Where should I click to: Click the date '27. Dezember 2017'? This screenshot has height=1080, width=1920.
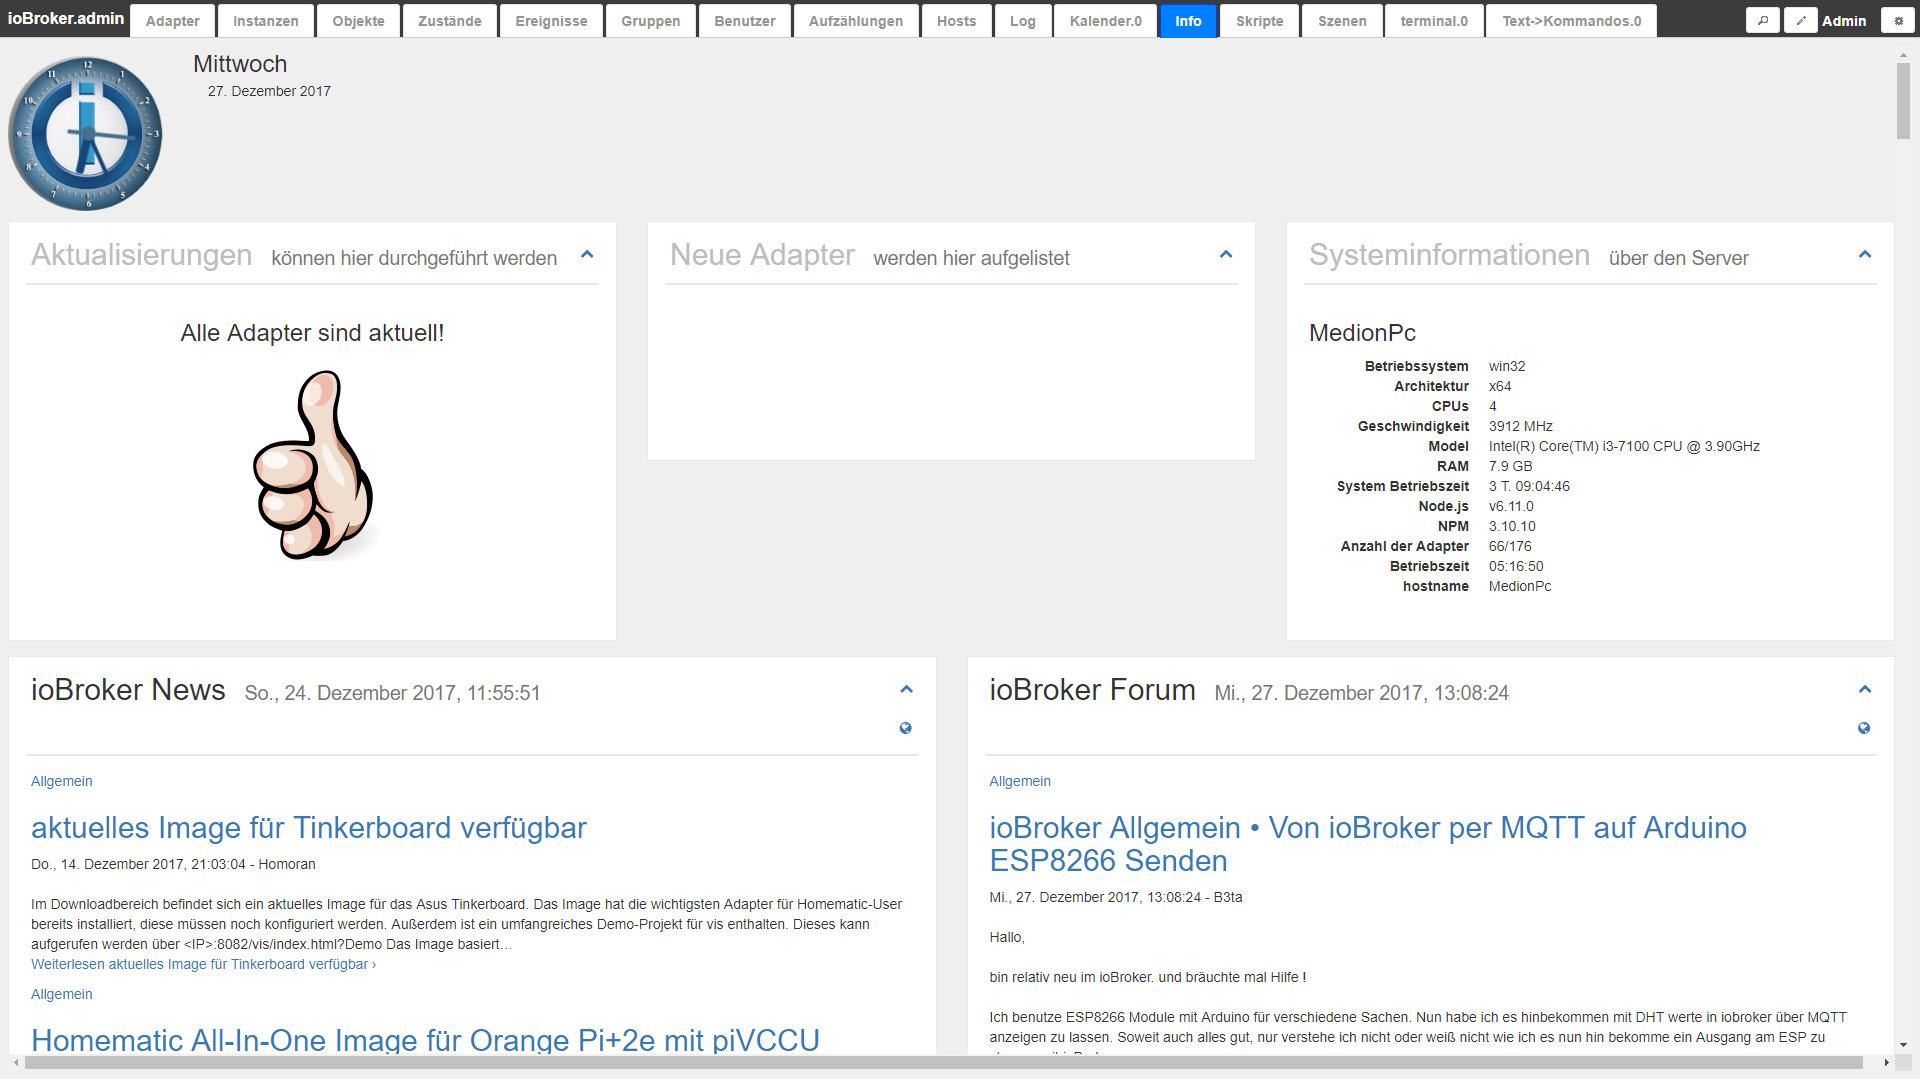pyautogui.click(x=269, y=91)
